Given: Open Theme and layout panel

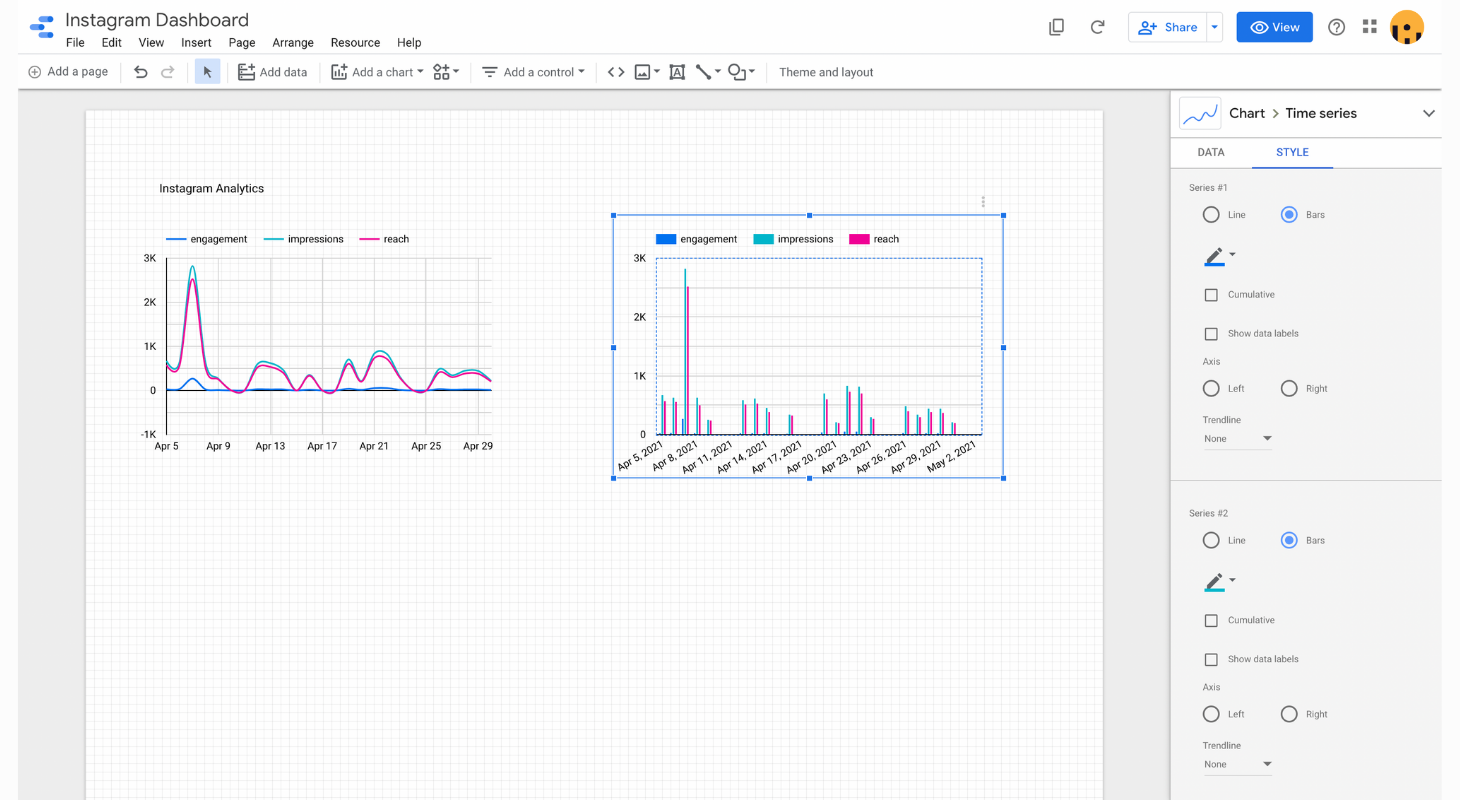Looking at the screenshot, I should click(826, 72).
